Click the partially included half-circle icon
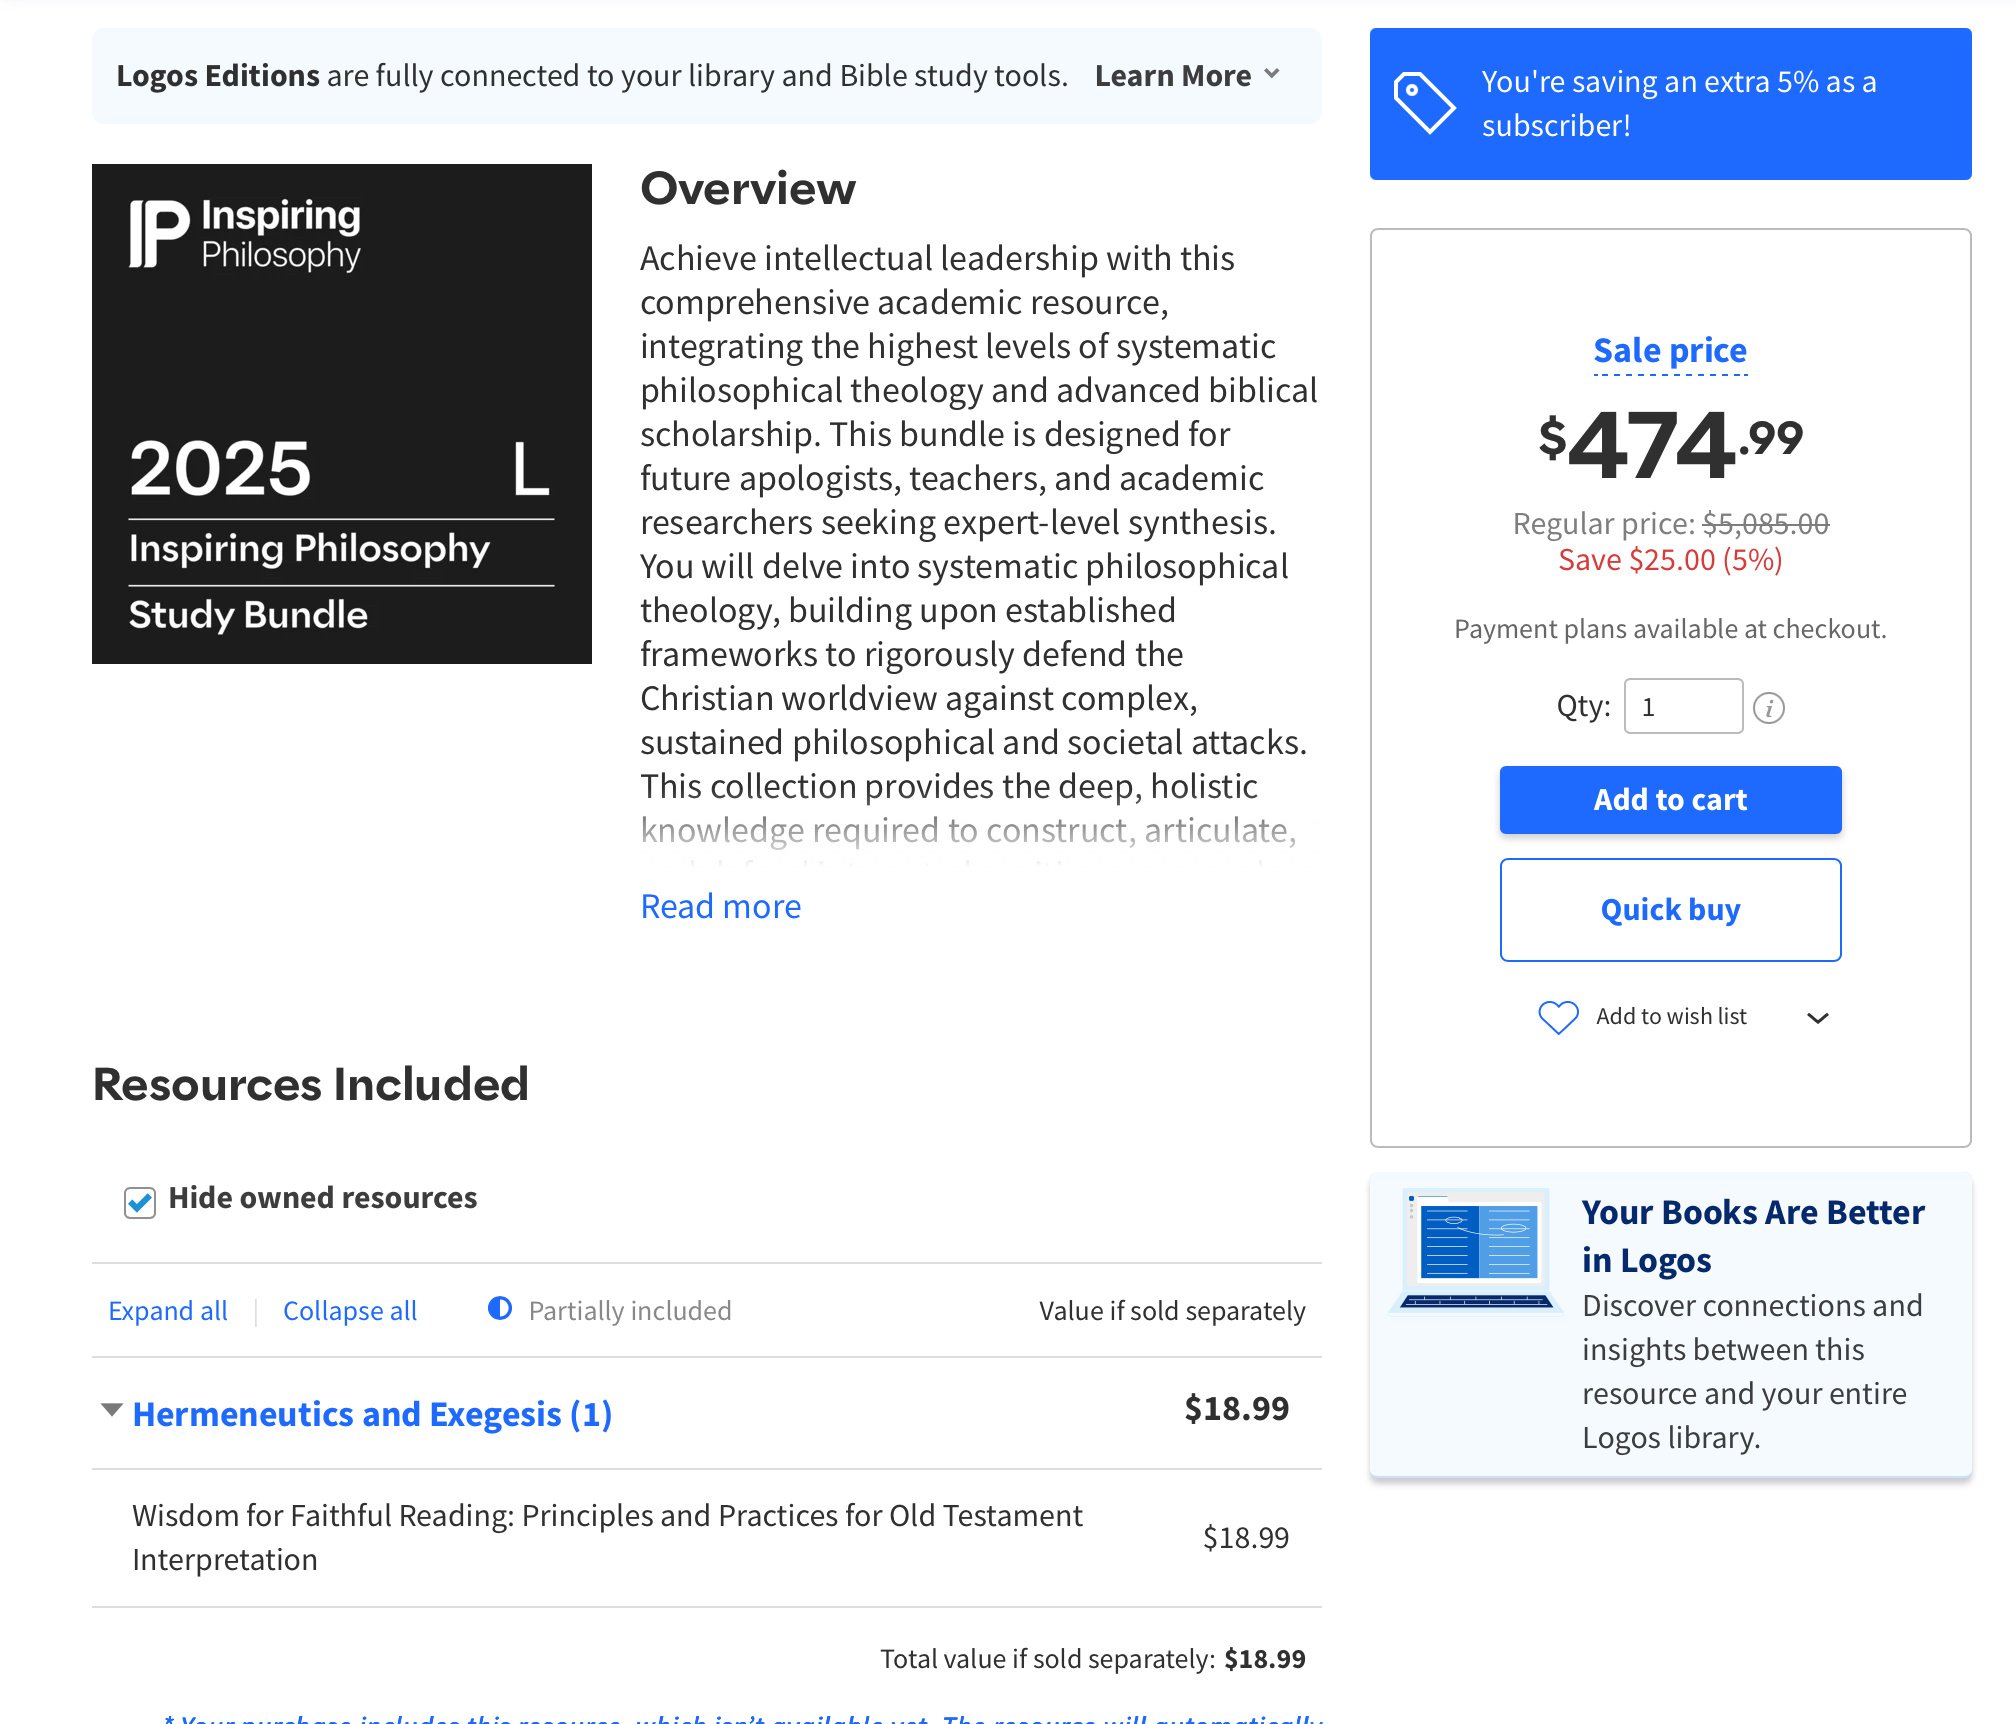The width and height of the screenshot is (2016, 1724). [x=500, y=1309]
